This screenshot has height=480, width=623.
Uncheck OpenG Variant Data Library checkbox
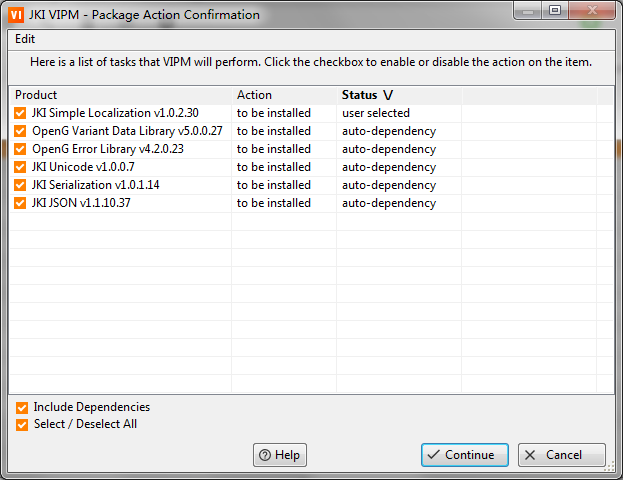click(x=20, y=131)
